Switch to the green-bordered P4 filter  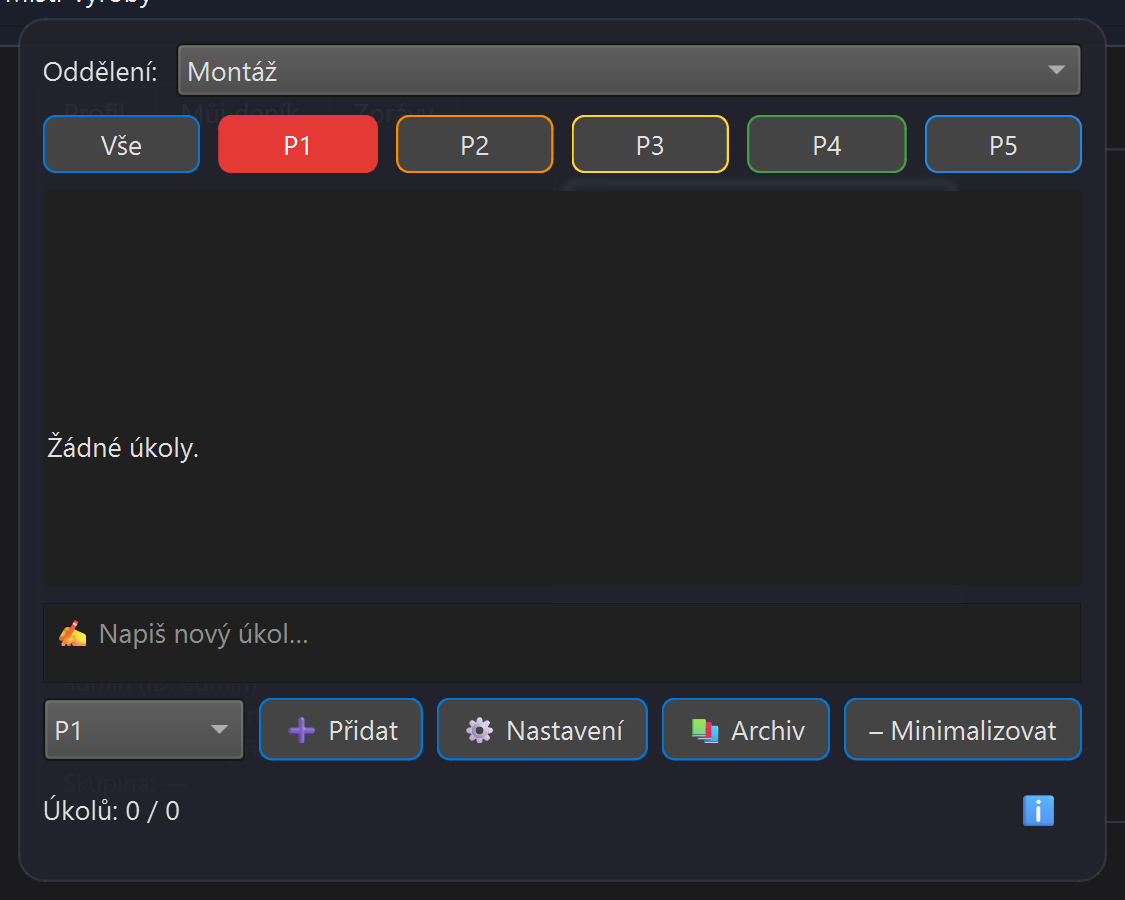pyautogui.click(x=826, y=145)
